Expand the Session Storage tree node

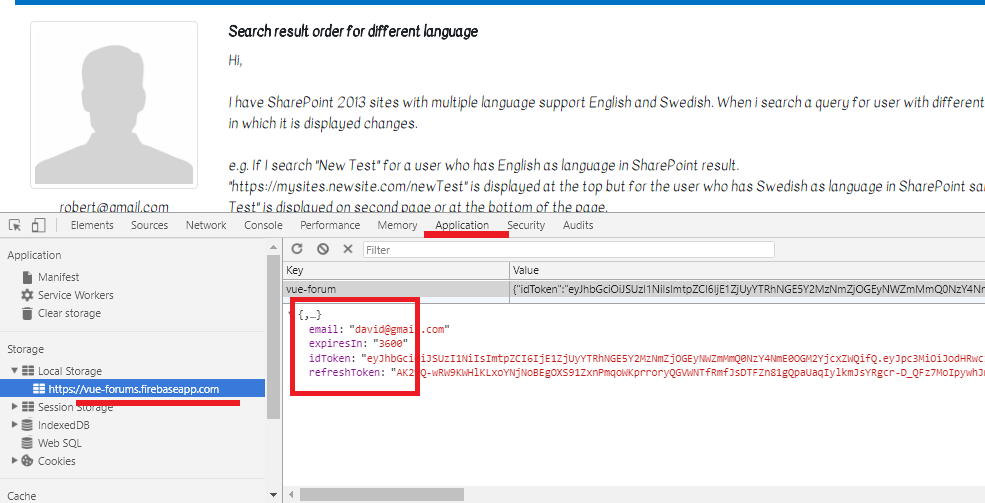tap(14, 406)
